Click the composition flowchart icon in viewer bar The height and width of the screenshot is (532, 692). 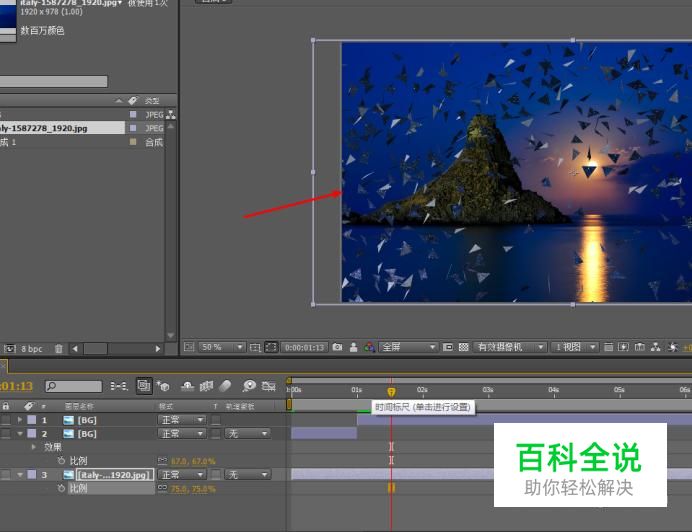point(655,347)
